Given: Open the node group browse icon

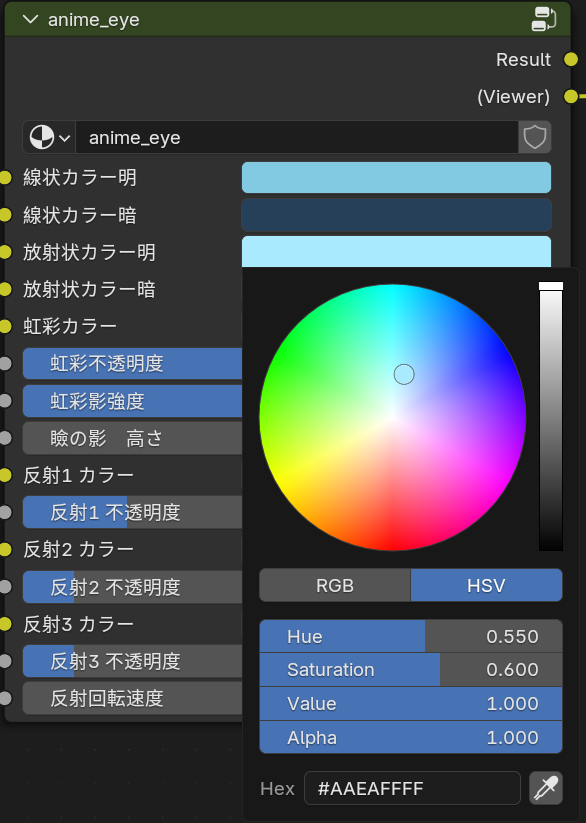Looking at the screenshot, I should pyautogui.click(x=49, y=138).
